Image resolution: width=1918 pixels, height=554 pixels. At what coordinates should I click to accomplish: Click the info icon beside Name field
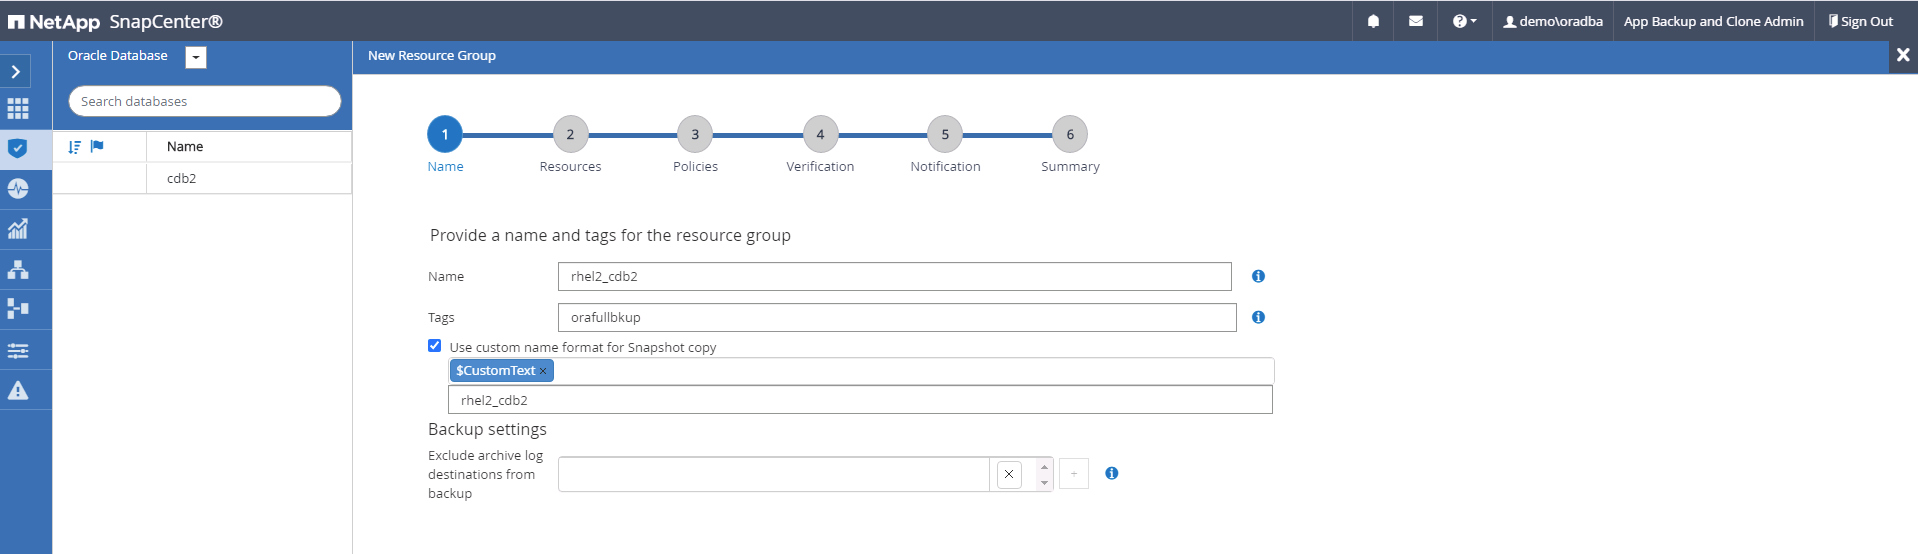[1258, 276]
